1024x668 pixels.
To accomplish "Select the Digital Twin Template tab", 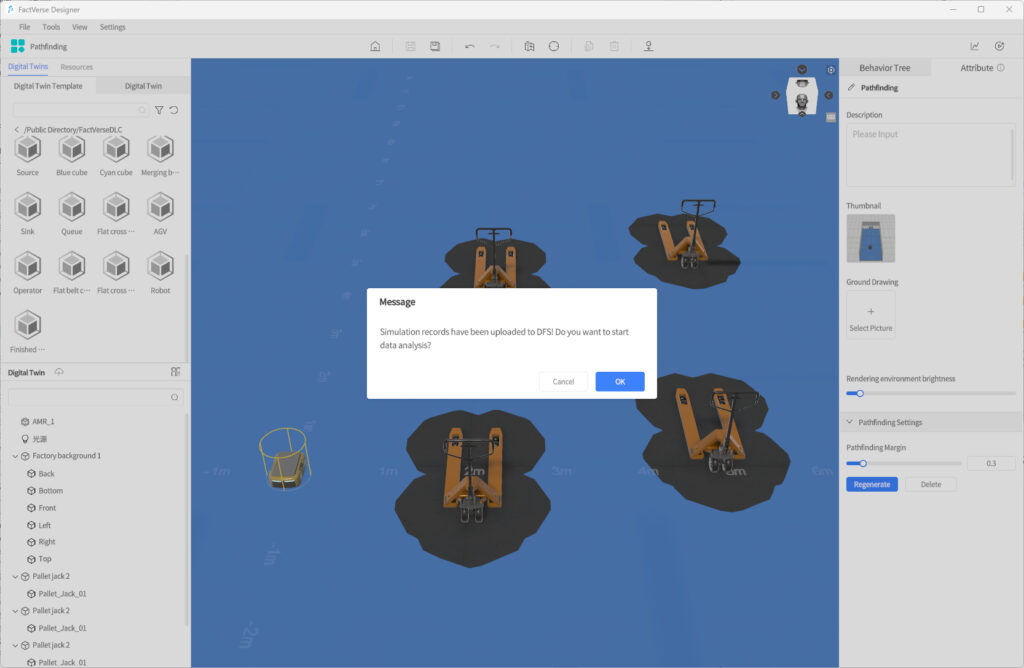I will coord(48,86).
